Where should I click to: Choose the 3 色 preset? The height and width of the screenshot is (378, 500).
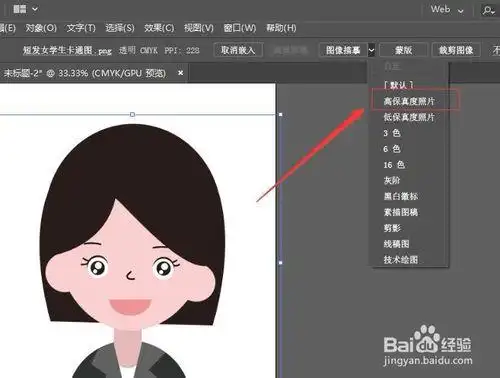(x=391, y=133)
